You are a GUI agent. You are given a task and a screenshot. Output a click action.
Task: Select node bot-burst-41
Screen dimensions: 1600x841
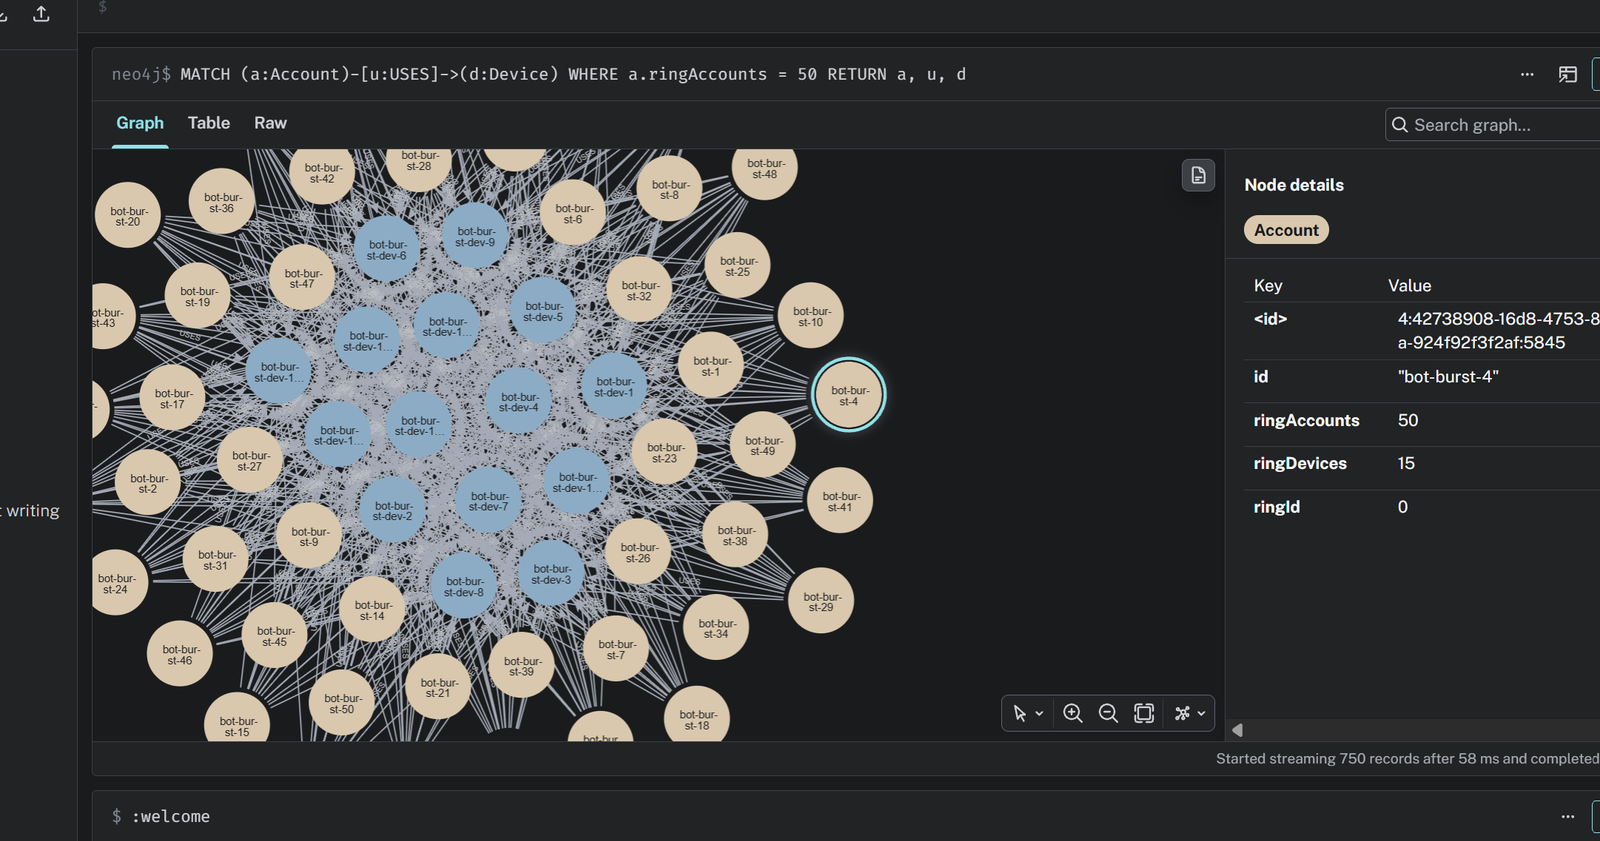tap(840, 500)
